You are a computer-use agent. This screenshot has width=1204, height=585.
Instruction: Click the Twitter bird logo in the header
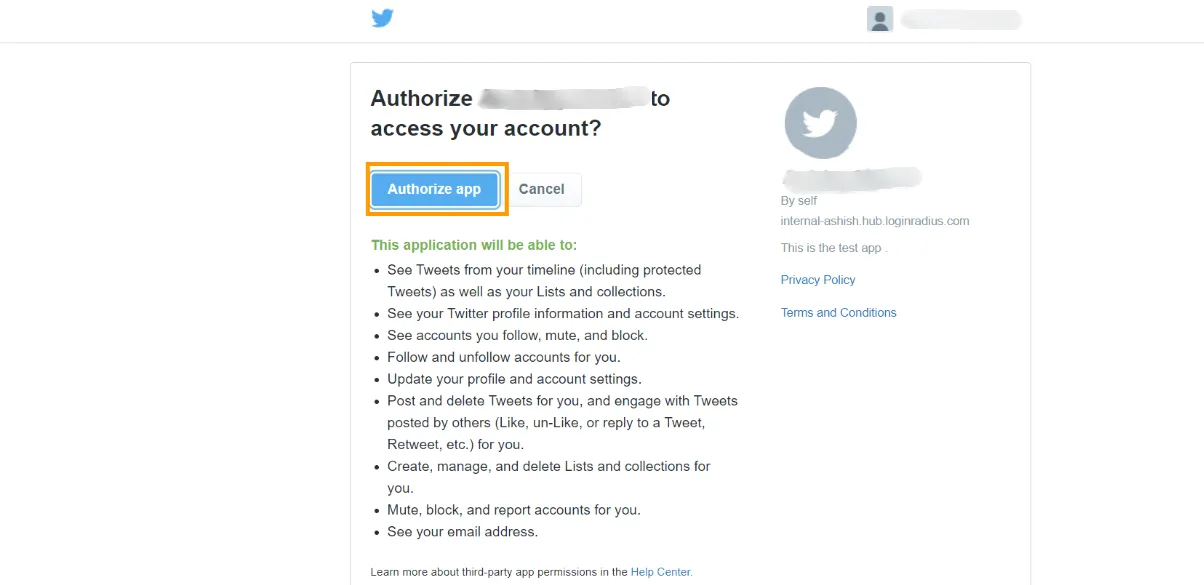pyautogui.click(x=382, y=18)
